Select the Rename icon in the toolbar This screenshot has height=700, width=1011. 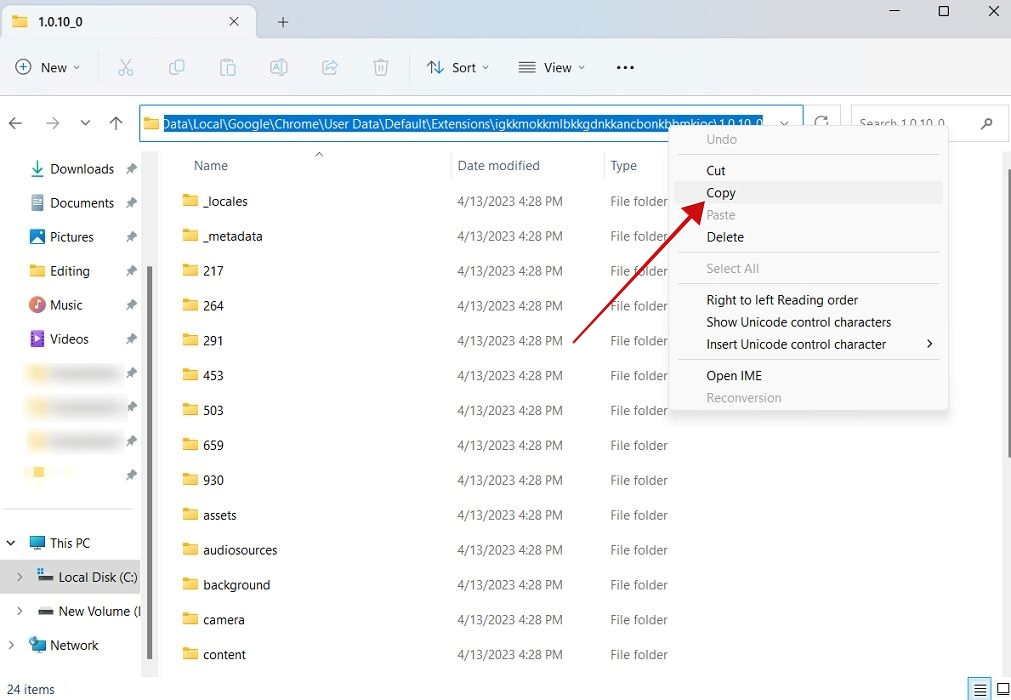coord(278,67)
